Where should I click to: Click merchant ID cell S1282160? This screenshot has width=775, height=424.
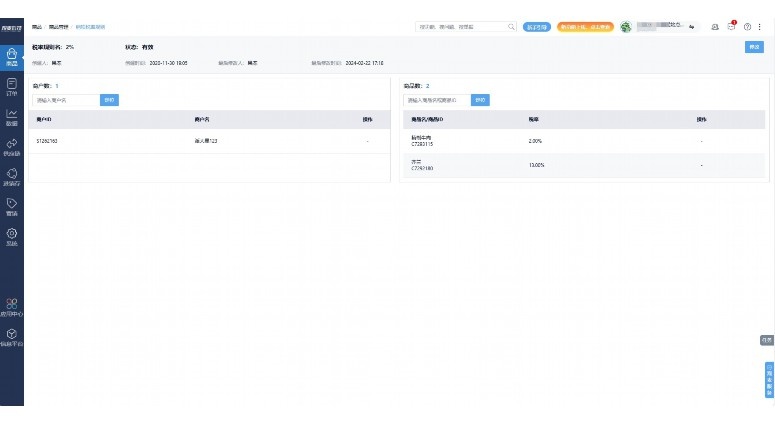coord(47,141)
